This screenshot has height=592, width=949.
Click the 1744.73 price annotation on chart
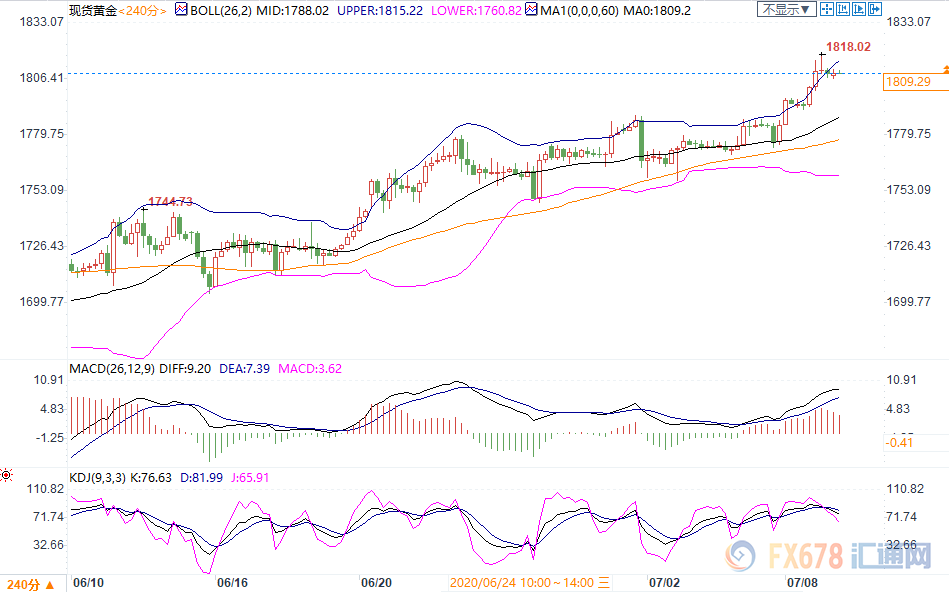170,201
